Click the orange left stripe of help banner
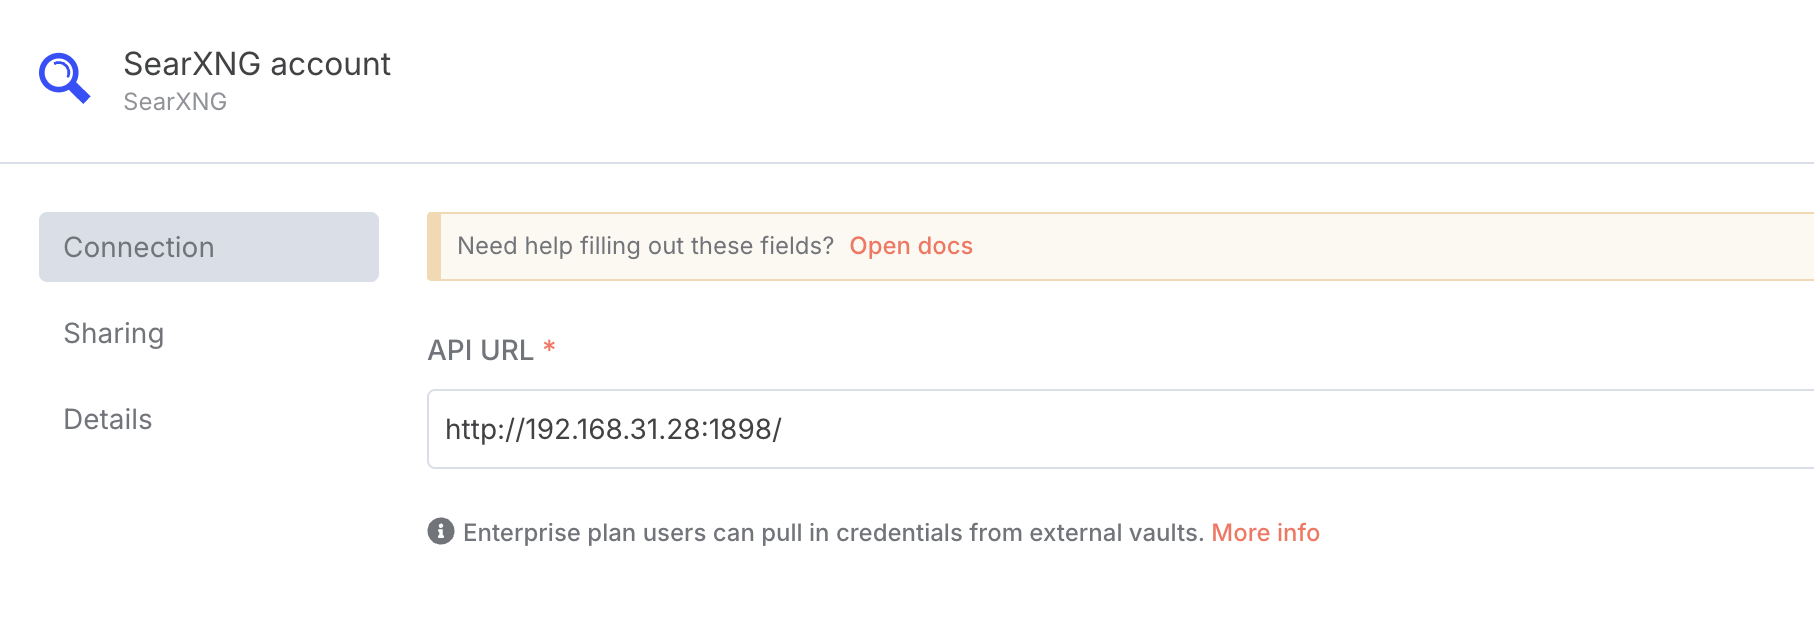1814x624 pixels. coord(434,246)
